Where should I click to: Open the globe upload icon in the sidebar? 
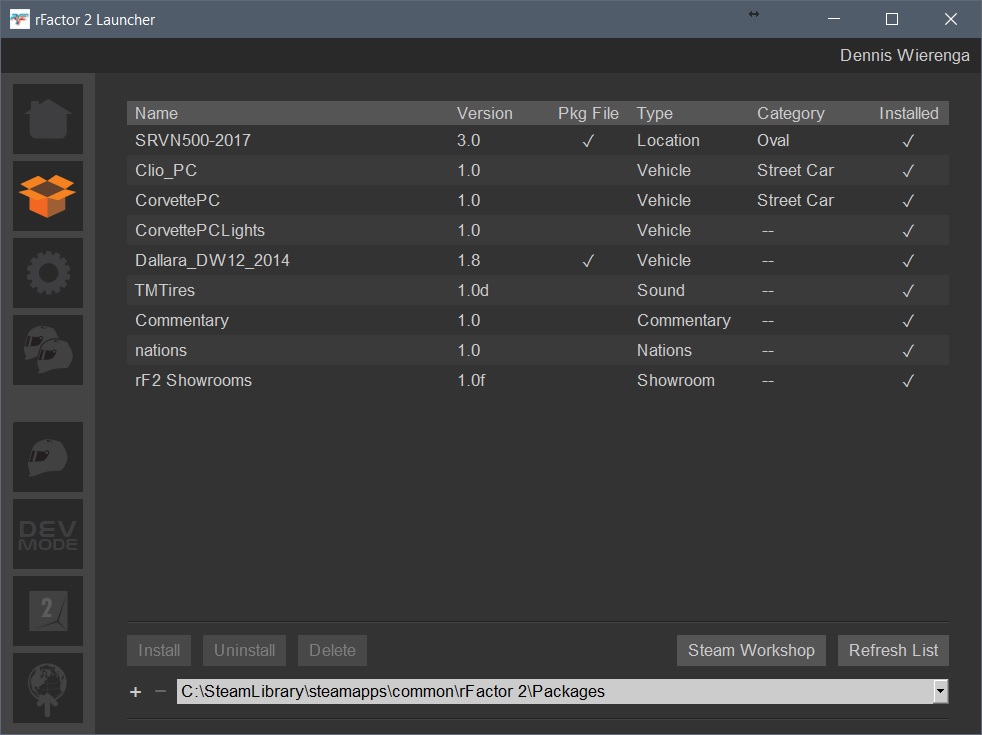48,688
